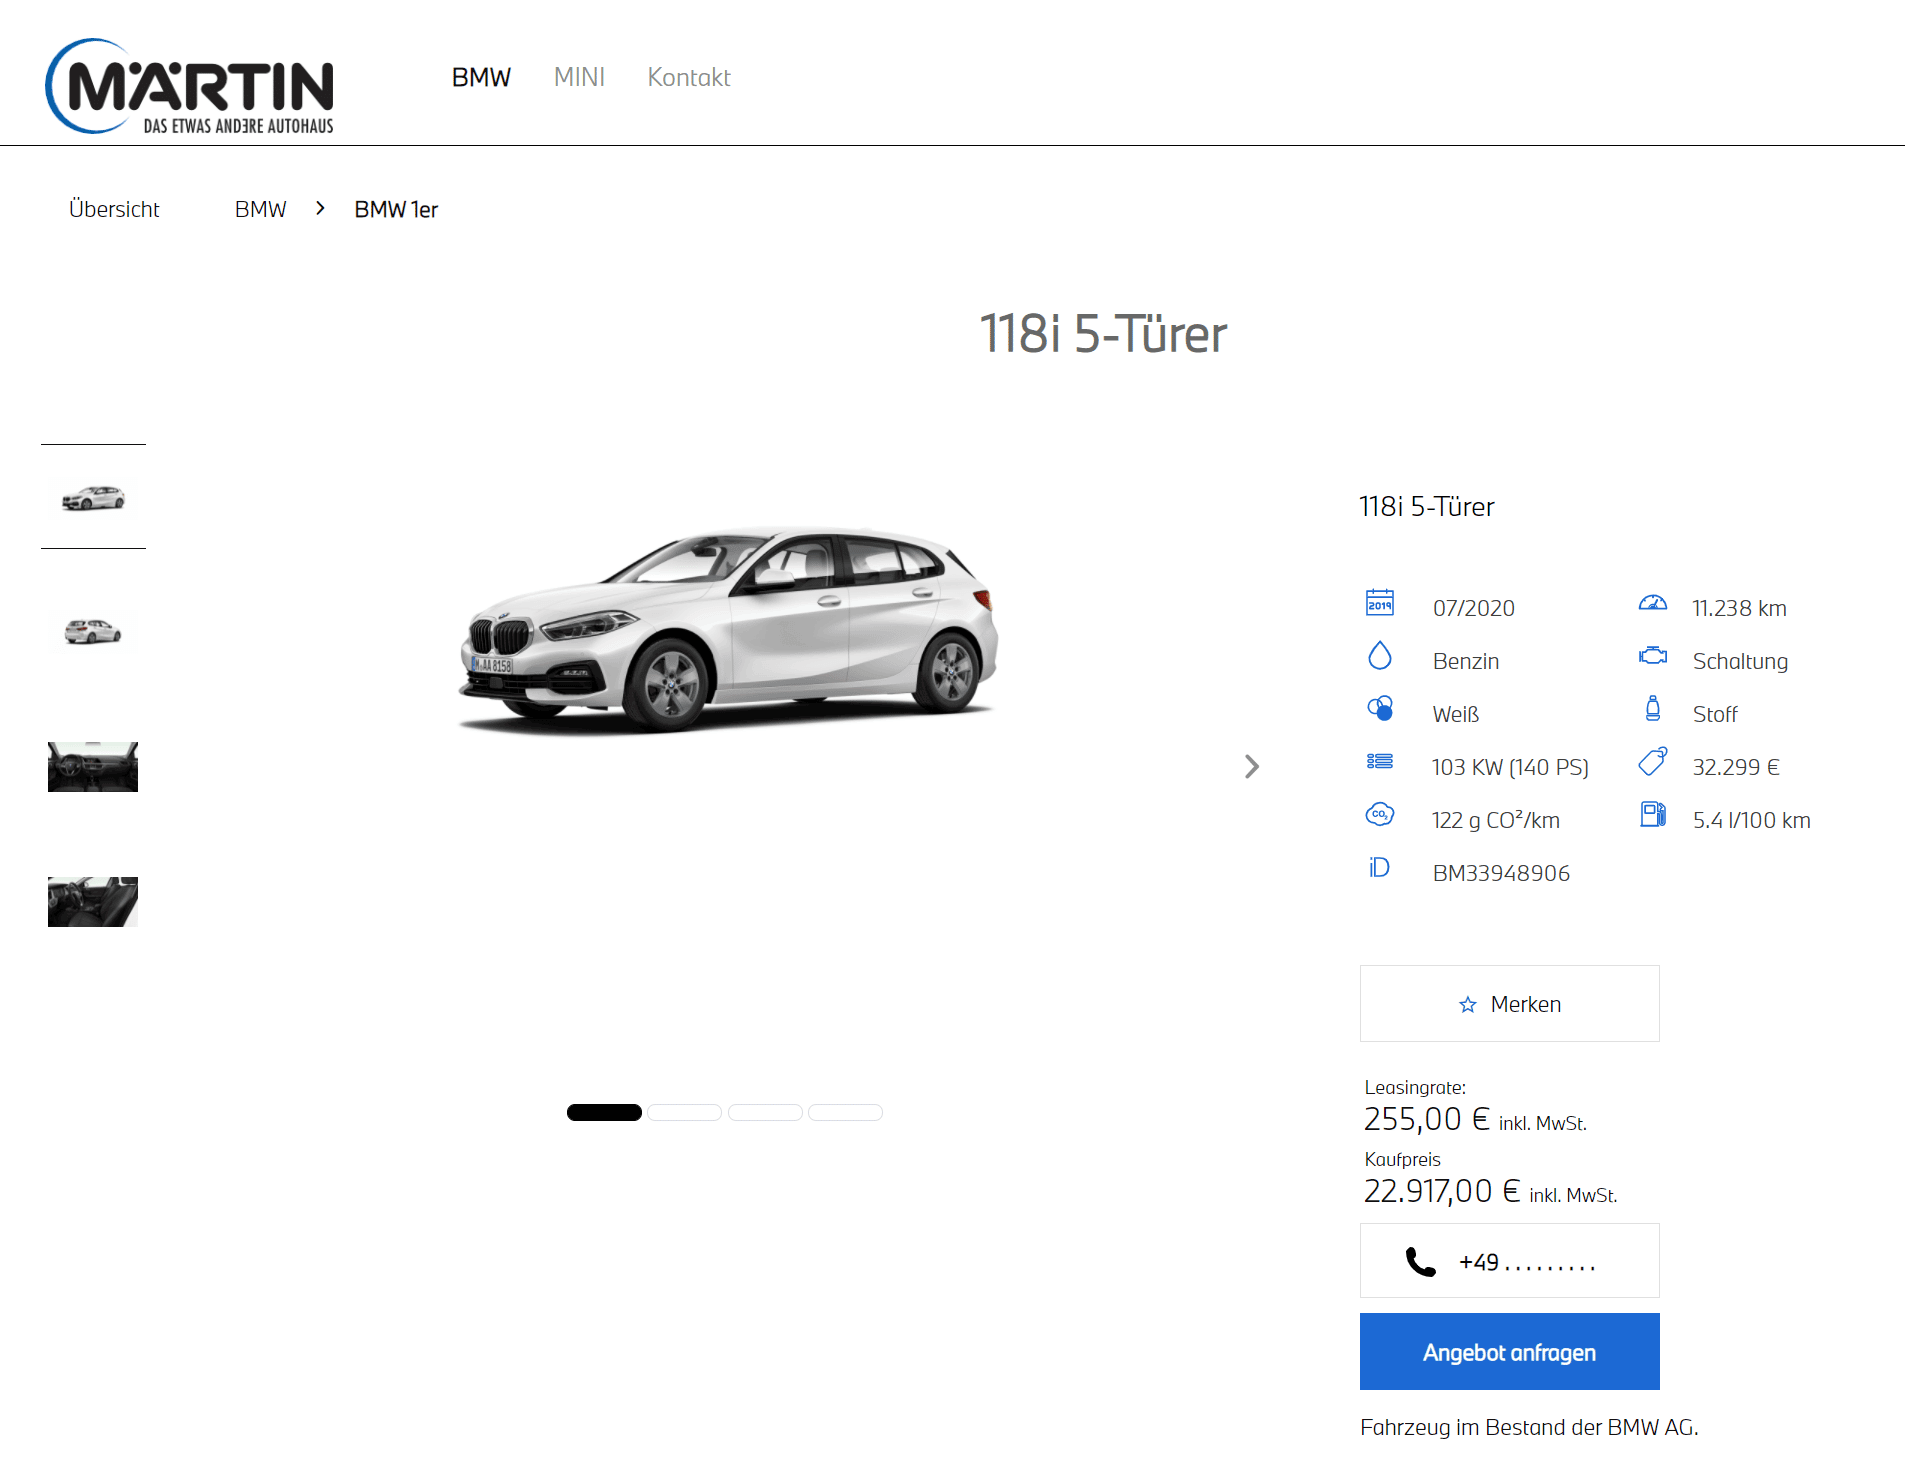This screenshot has width=1905, height=1463.
Task: Open the Kontakt menu item
Action: click(x=689, y=77)
